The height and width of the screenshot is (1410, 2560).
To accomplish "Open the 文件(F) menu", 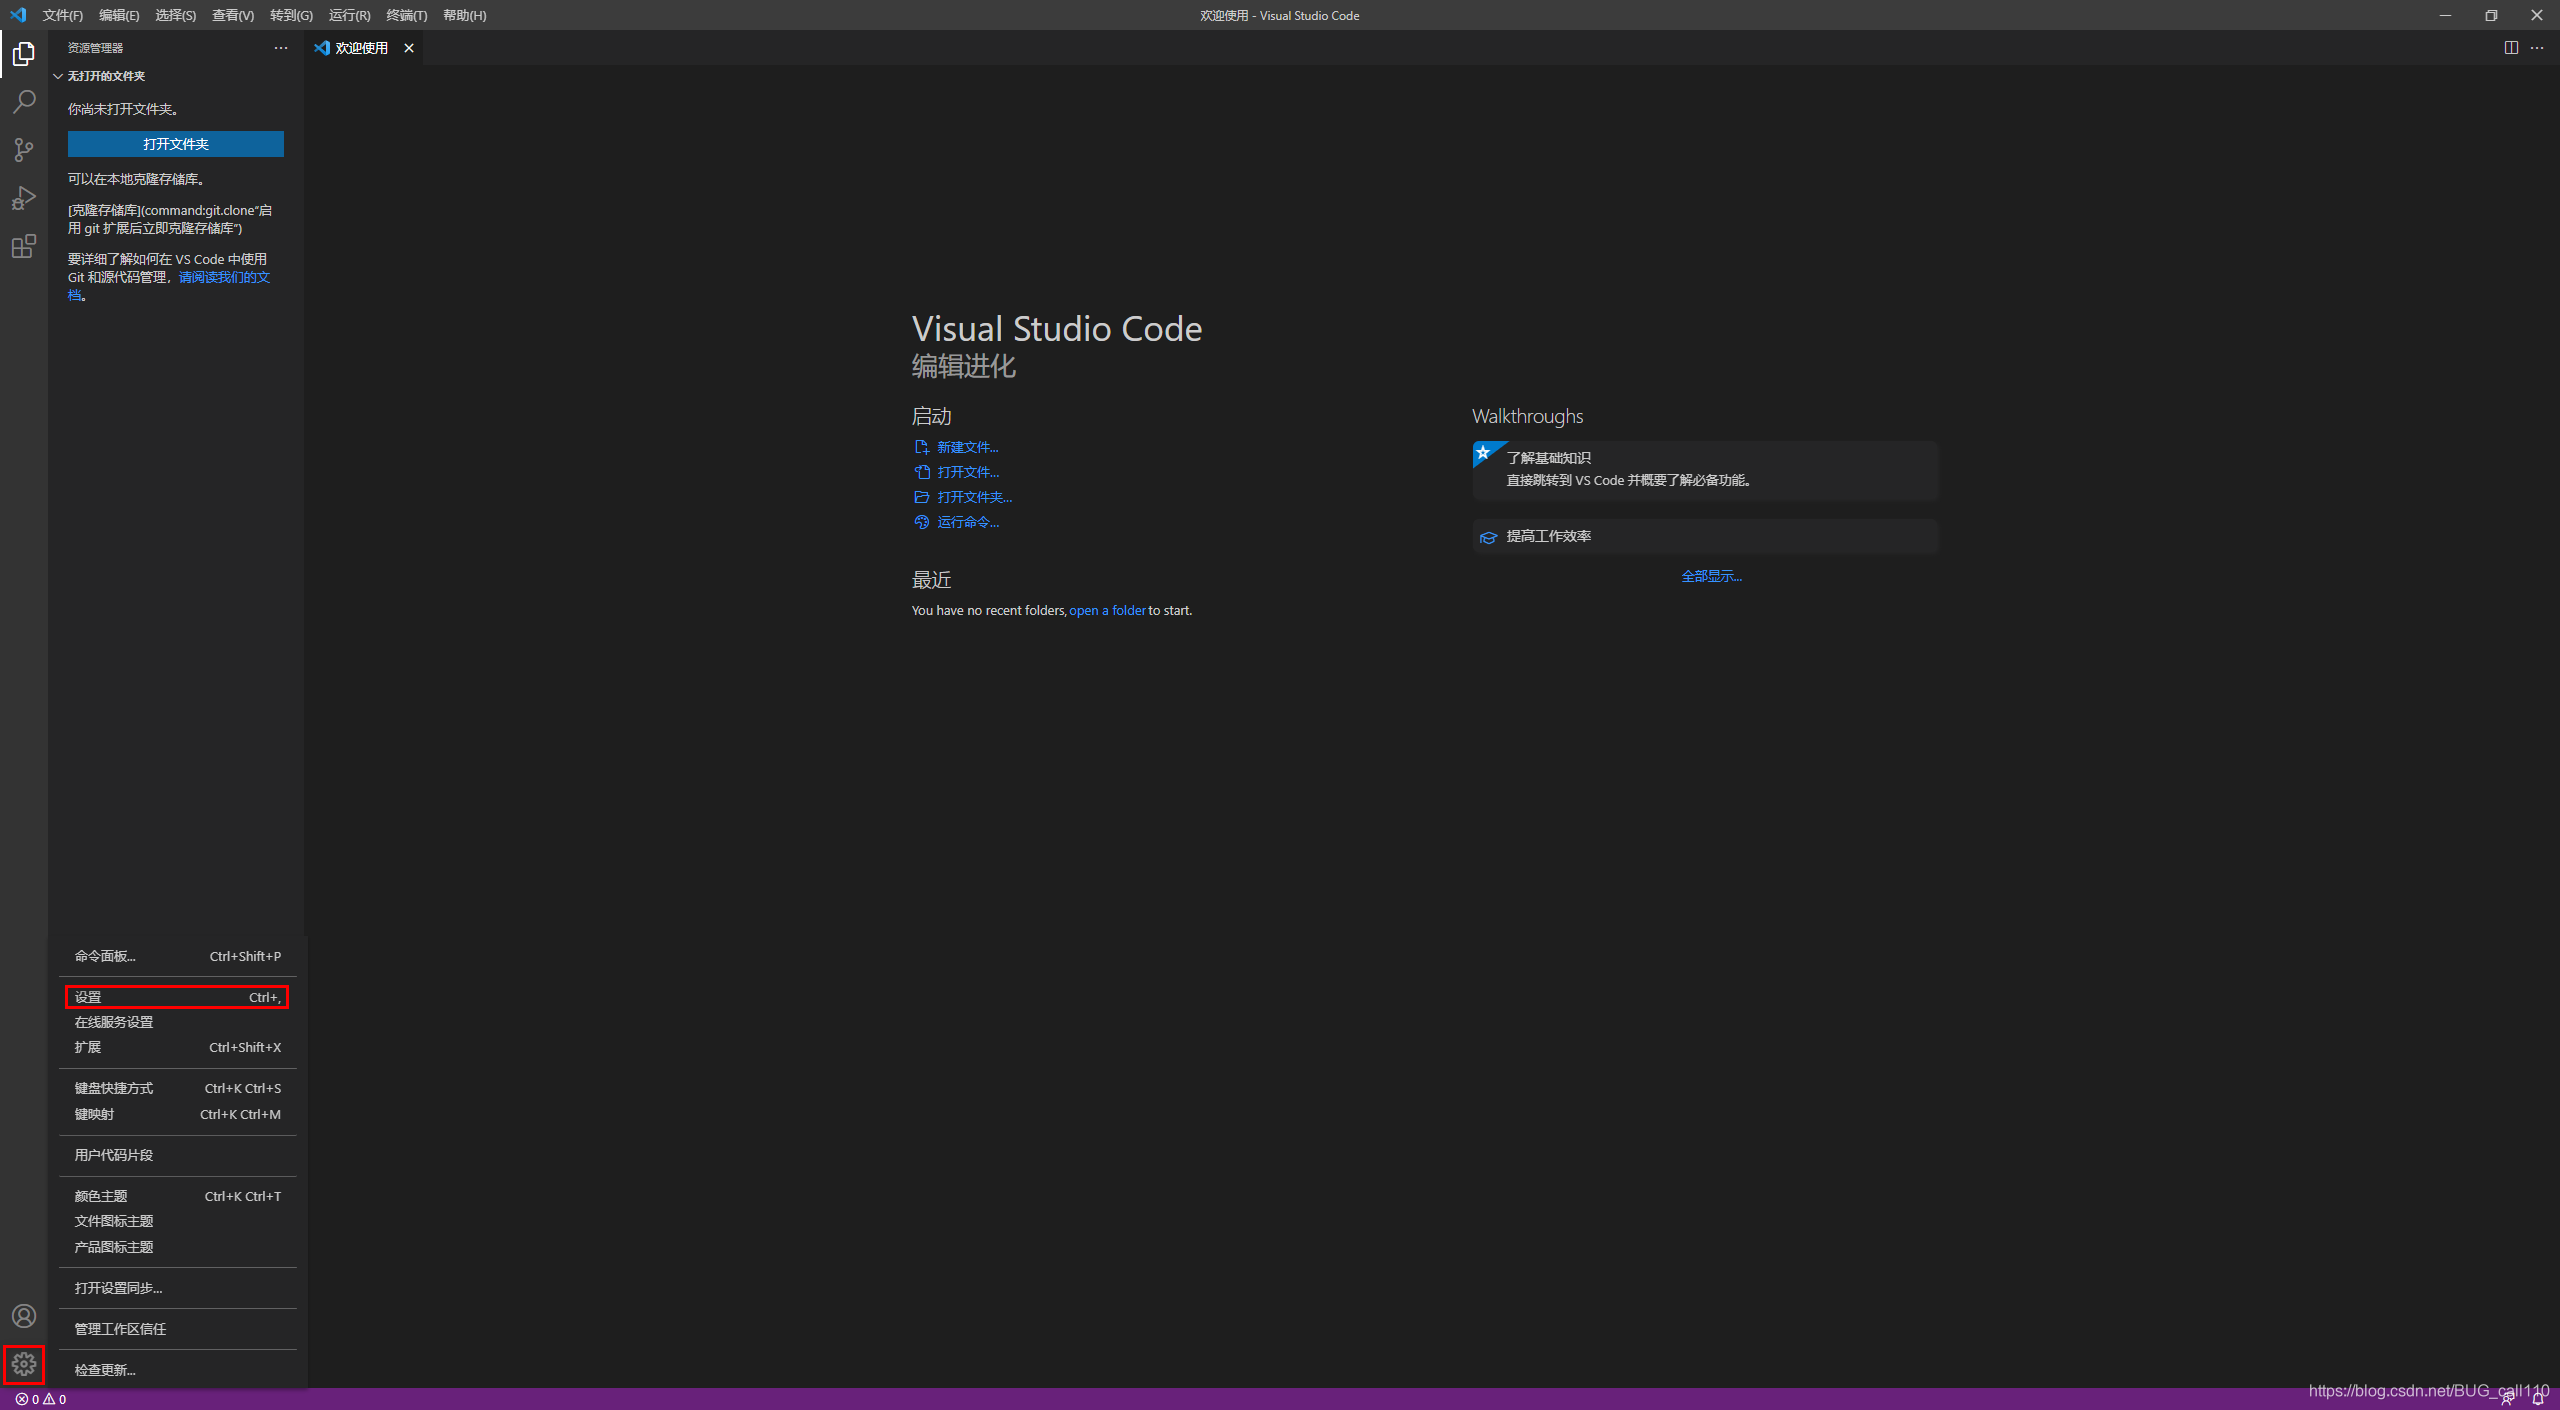I will 62,15.
